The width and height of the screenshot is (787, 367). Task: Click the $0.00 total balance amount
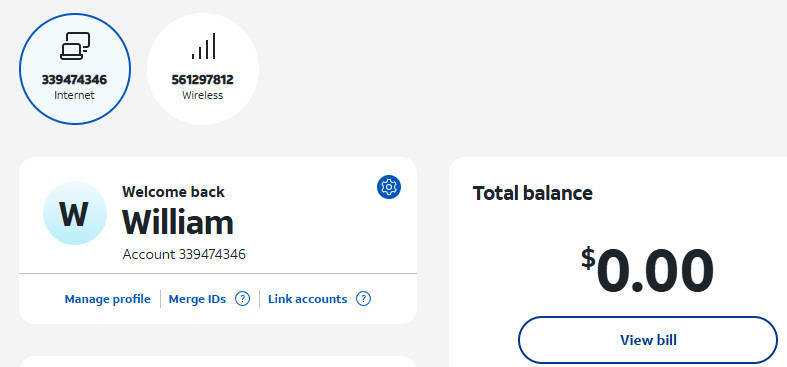647,271
